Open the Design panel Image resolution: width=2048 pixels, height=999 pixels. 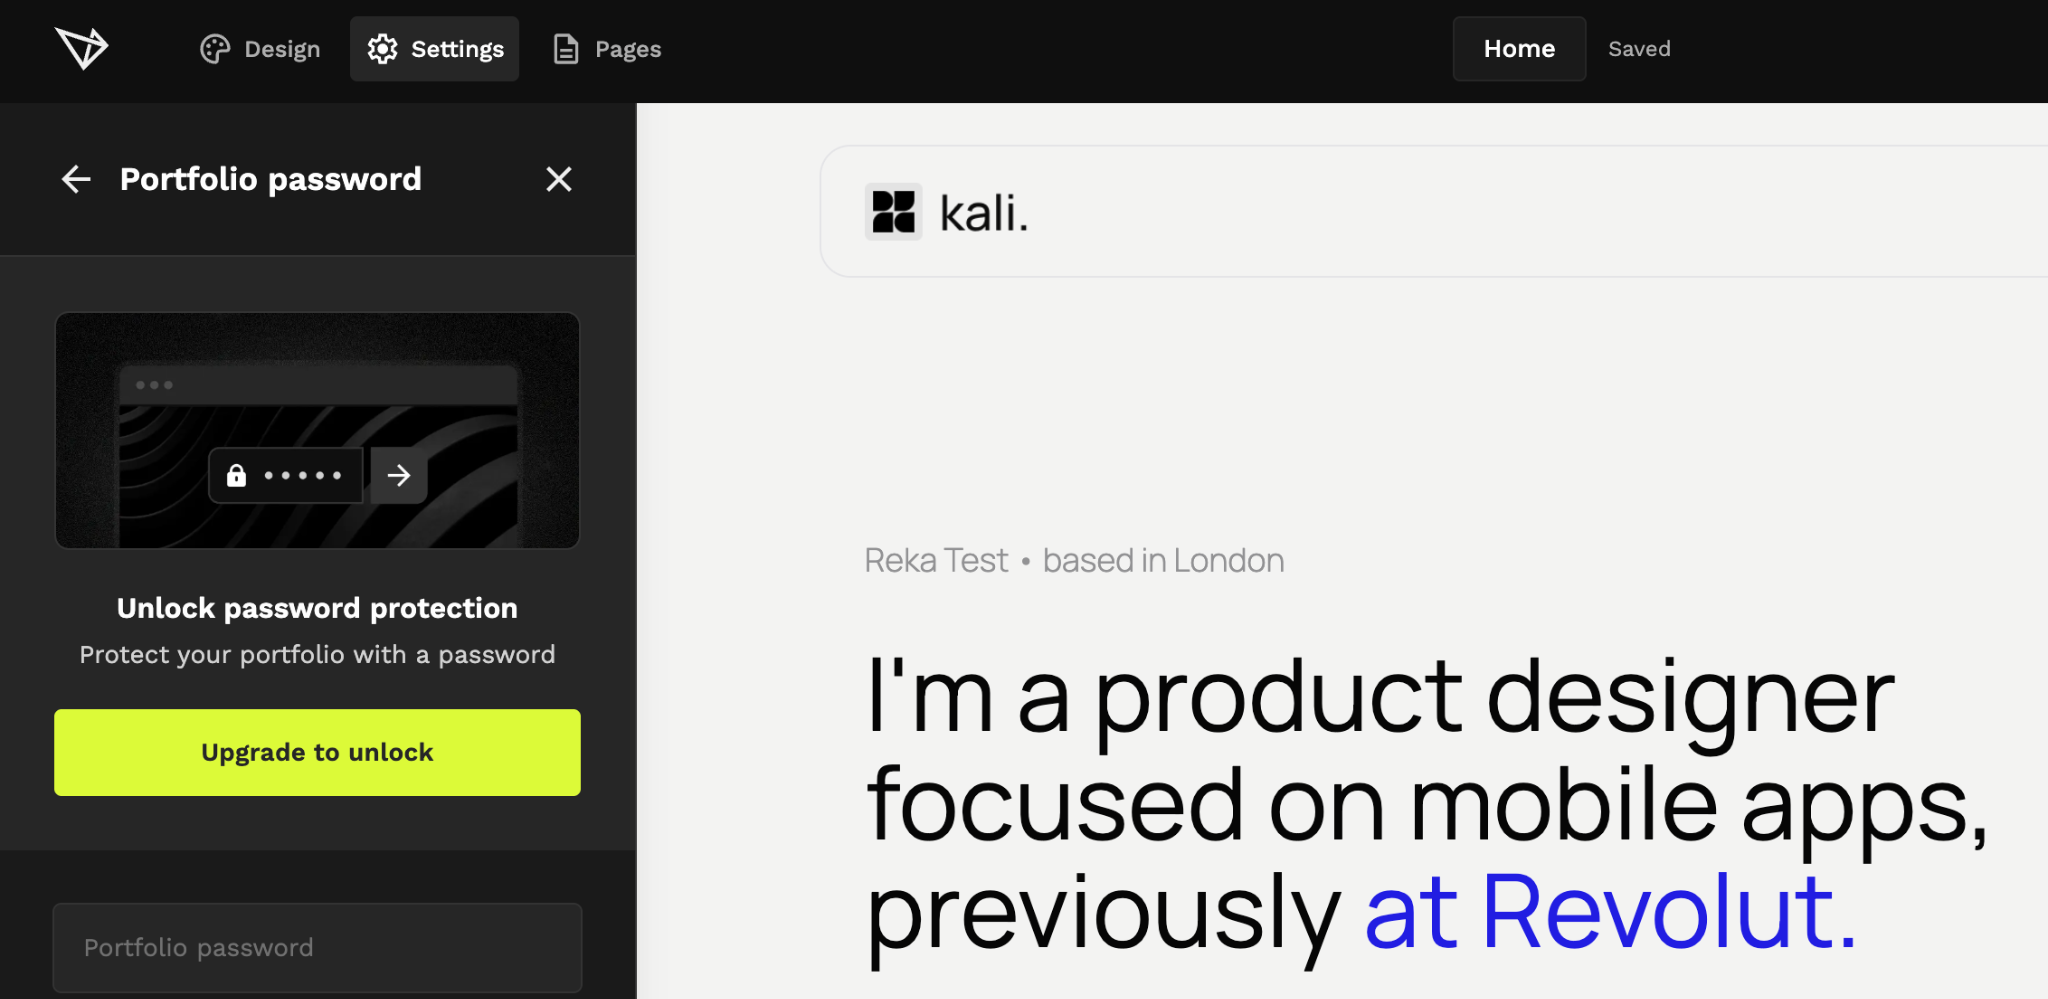tap(260, 48)
